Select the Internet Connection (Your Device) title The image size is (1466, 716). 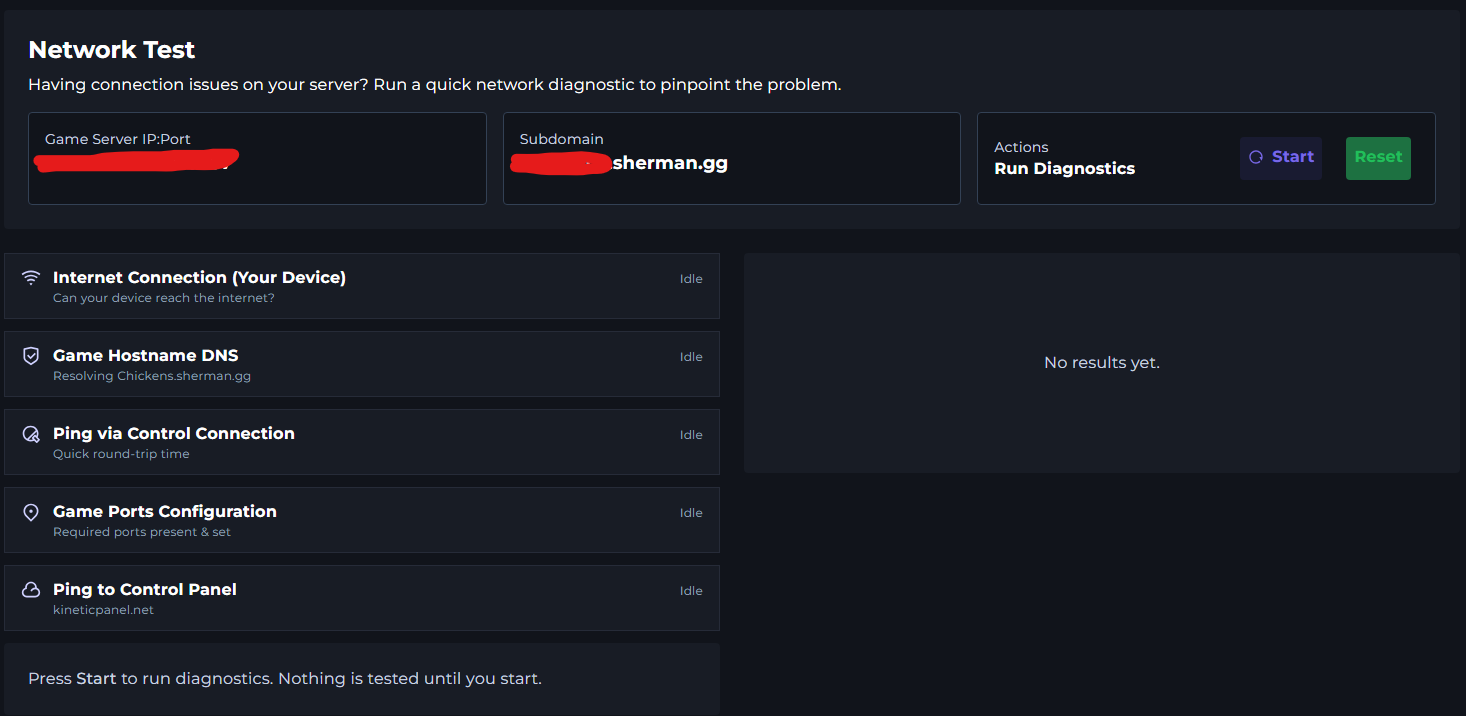[199, 277]
